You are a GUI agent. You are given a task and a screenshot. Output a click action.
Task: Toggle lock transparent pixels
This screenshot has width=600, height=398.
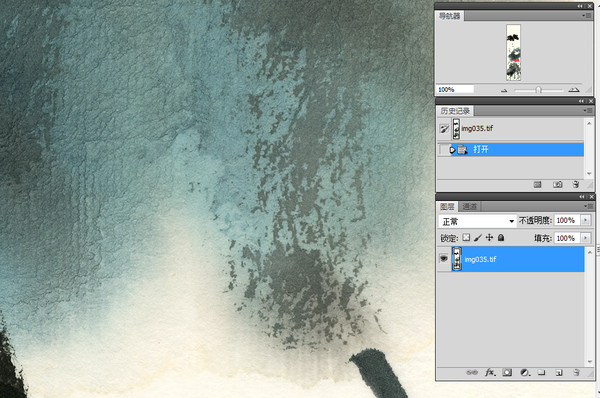tap(466, 238)
